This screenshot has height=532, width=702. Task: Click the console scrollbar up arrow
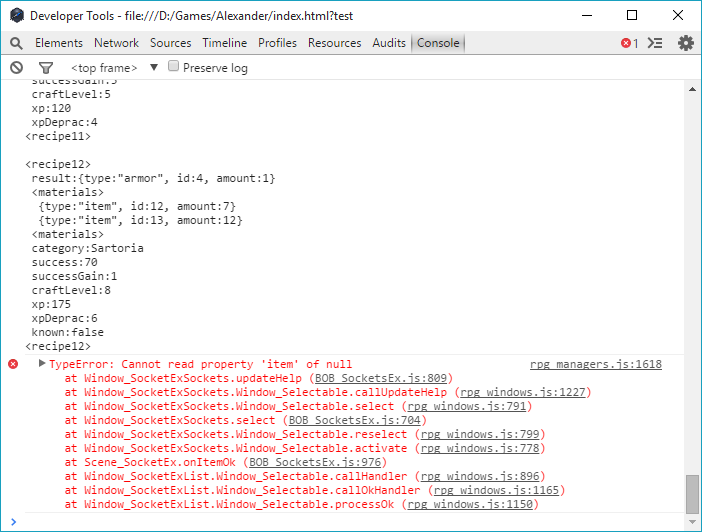tap(692, 89)
